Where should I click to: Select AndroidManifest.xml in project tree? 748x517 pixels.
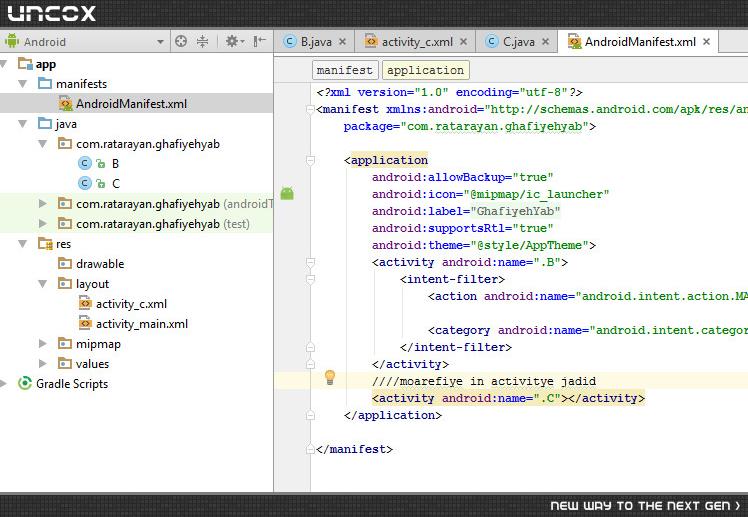[x=131, y=103]
